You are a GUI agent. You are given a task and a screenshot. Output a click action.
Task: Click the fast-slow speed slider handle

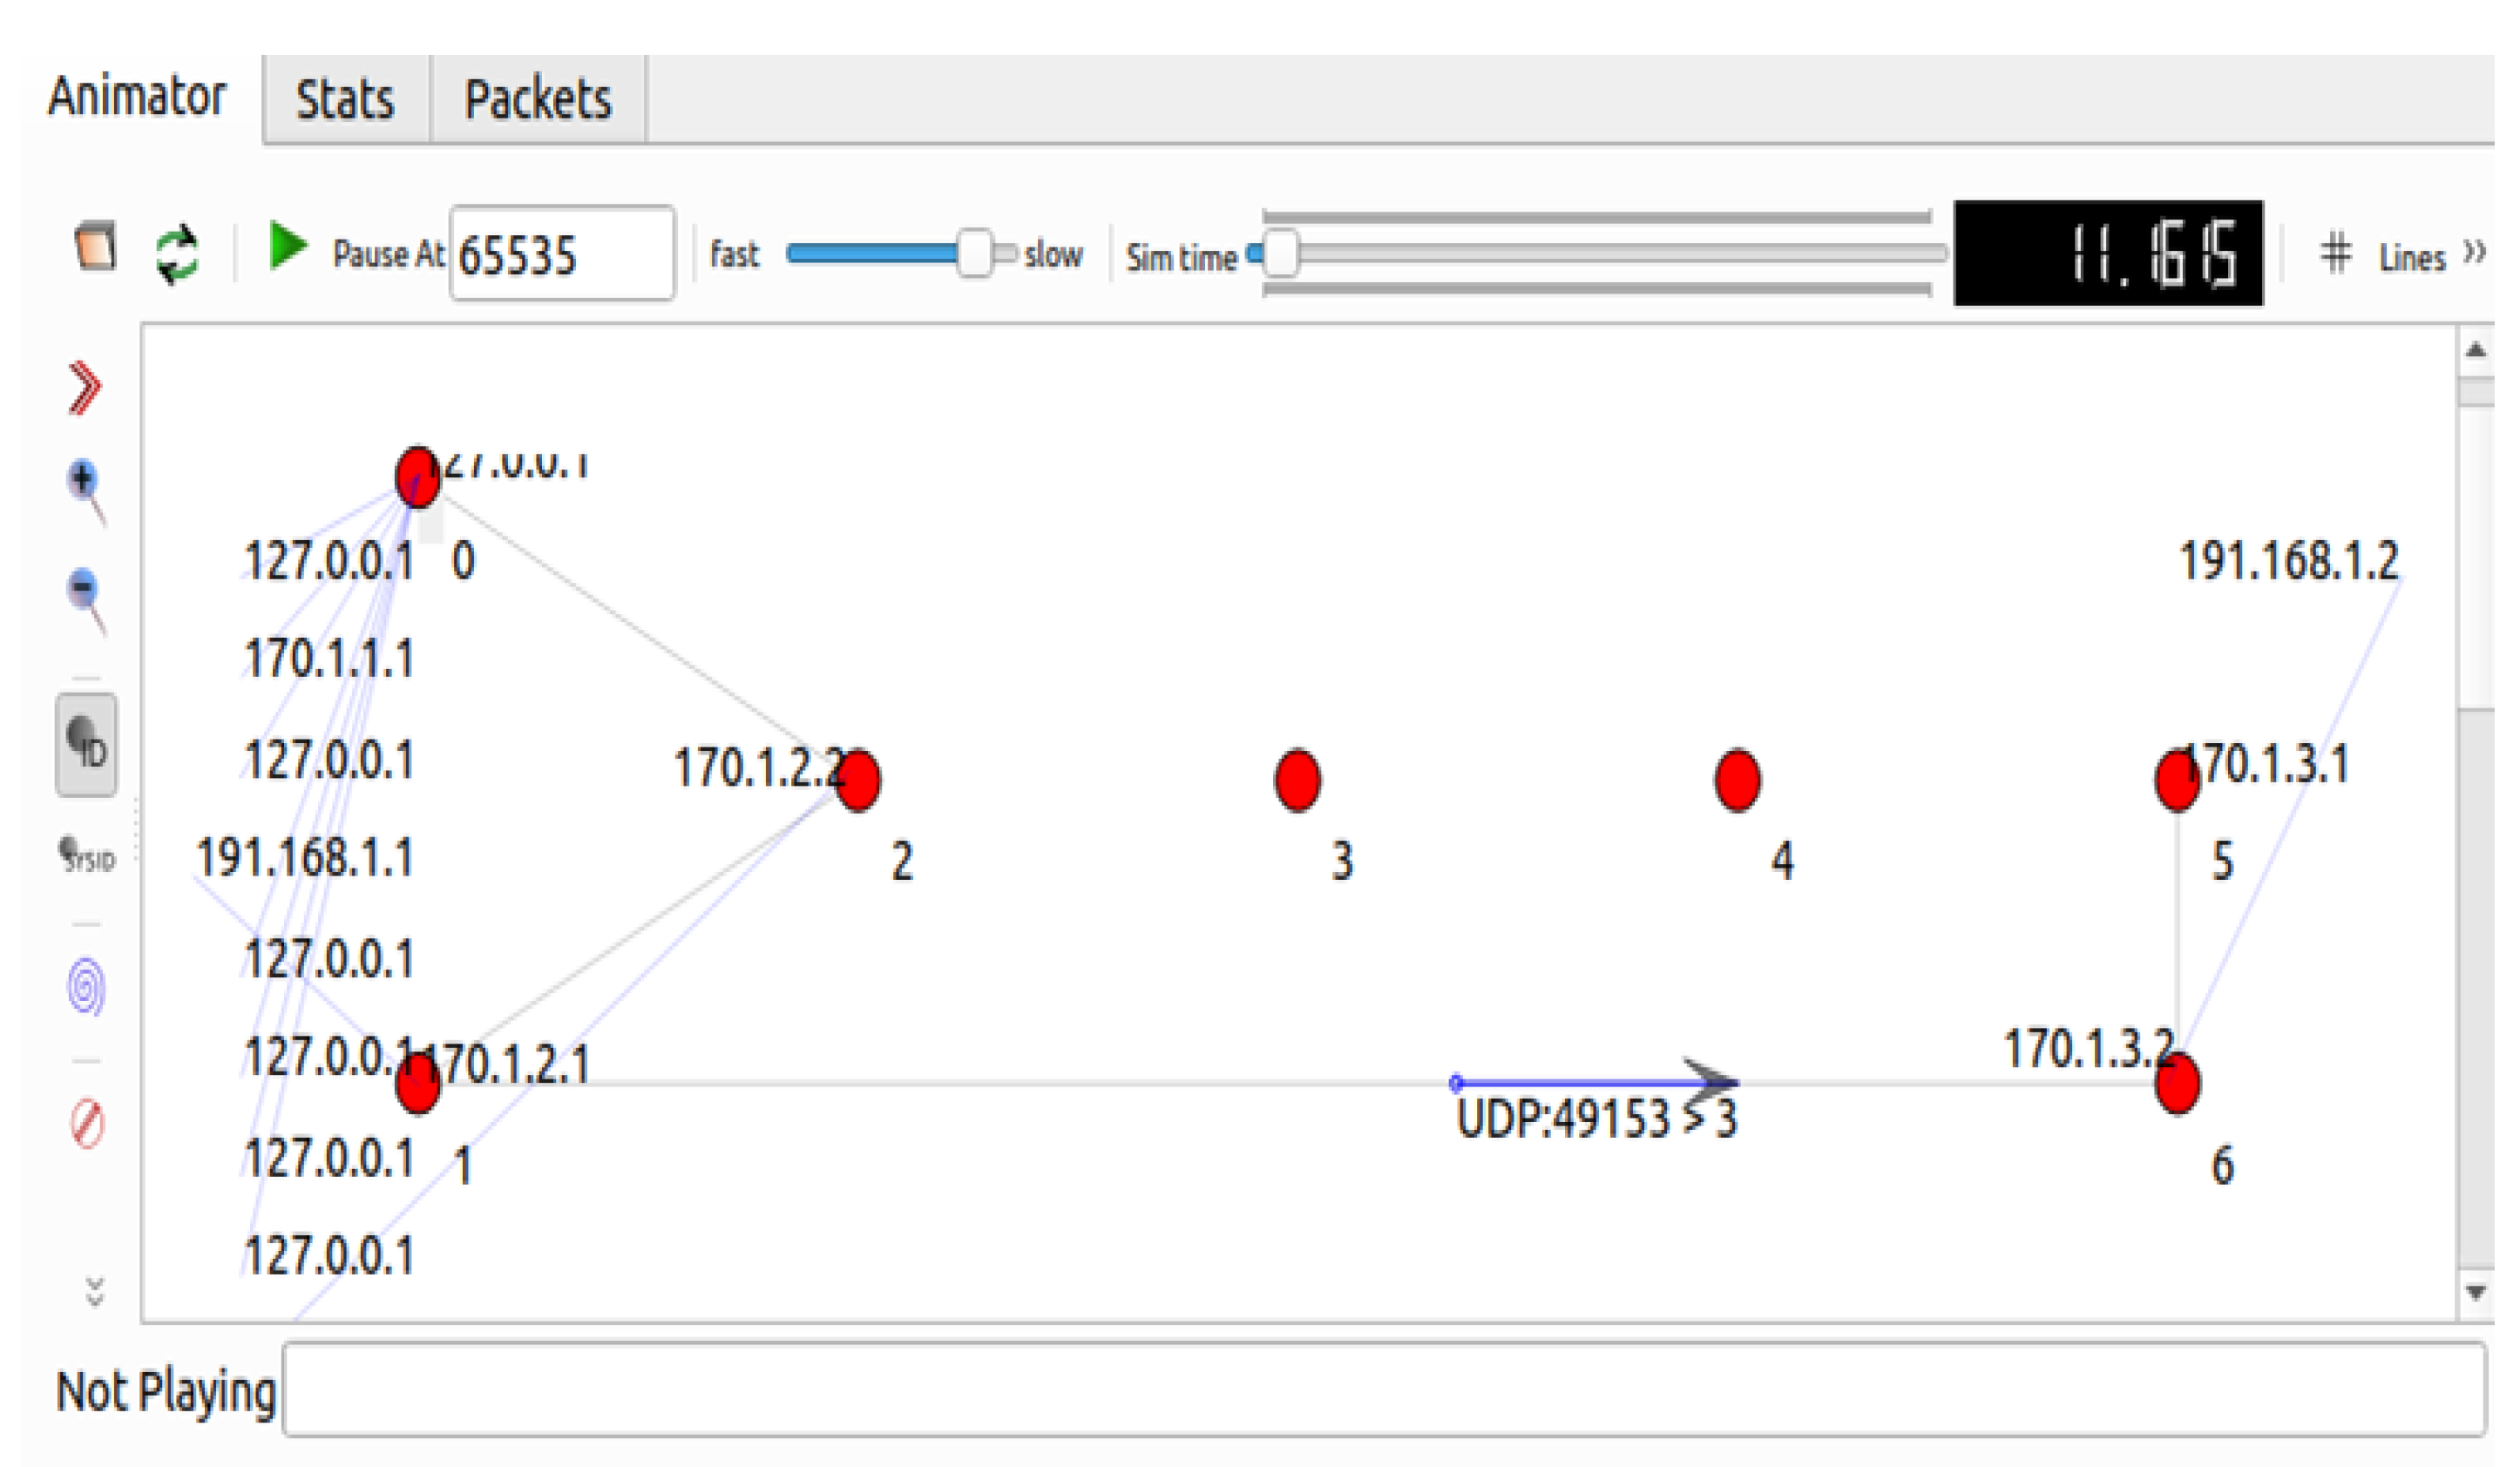tap(974, 254)
